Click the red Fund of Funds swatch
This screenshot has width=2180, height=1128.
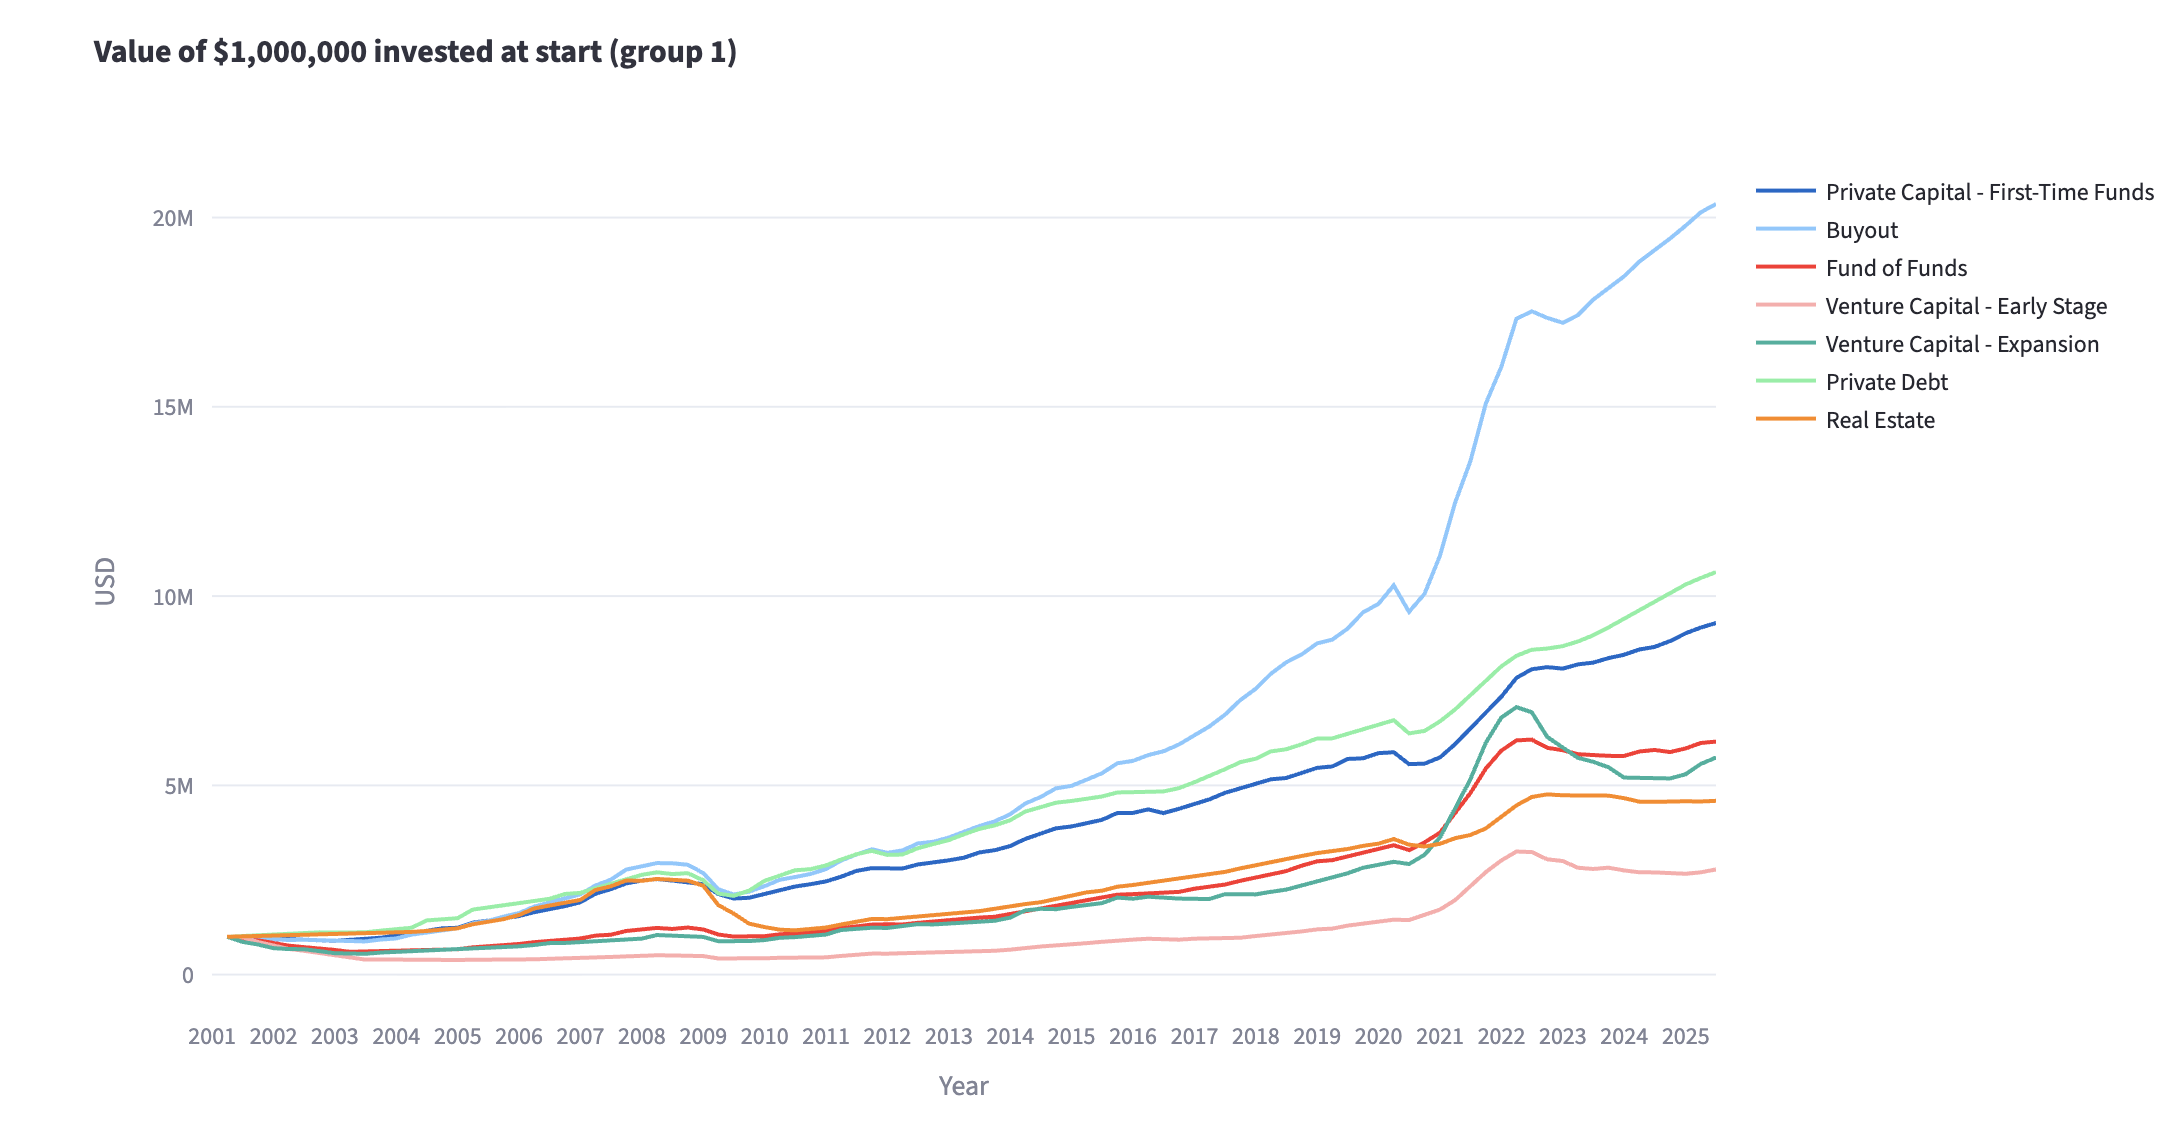click(x=1785, y=268)
